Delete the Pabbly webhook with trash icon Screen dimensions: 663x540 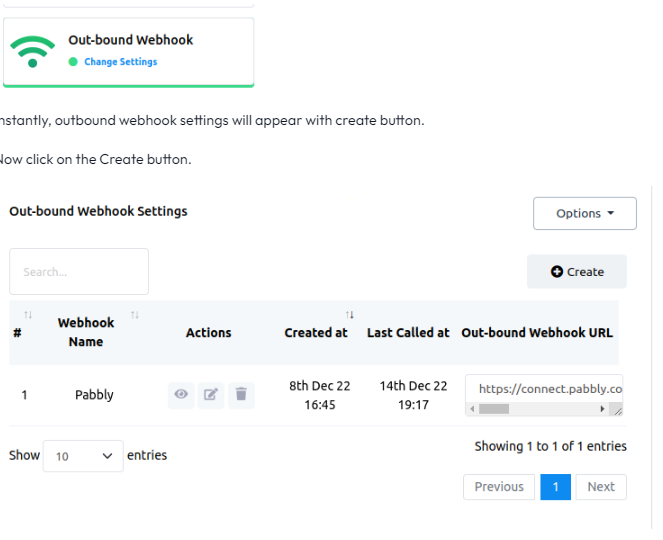pyautogui.click(x=241, y=395)
